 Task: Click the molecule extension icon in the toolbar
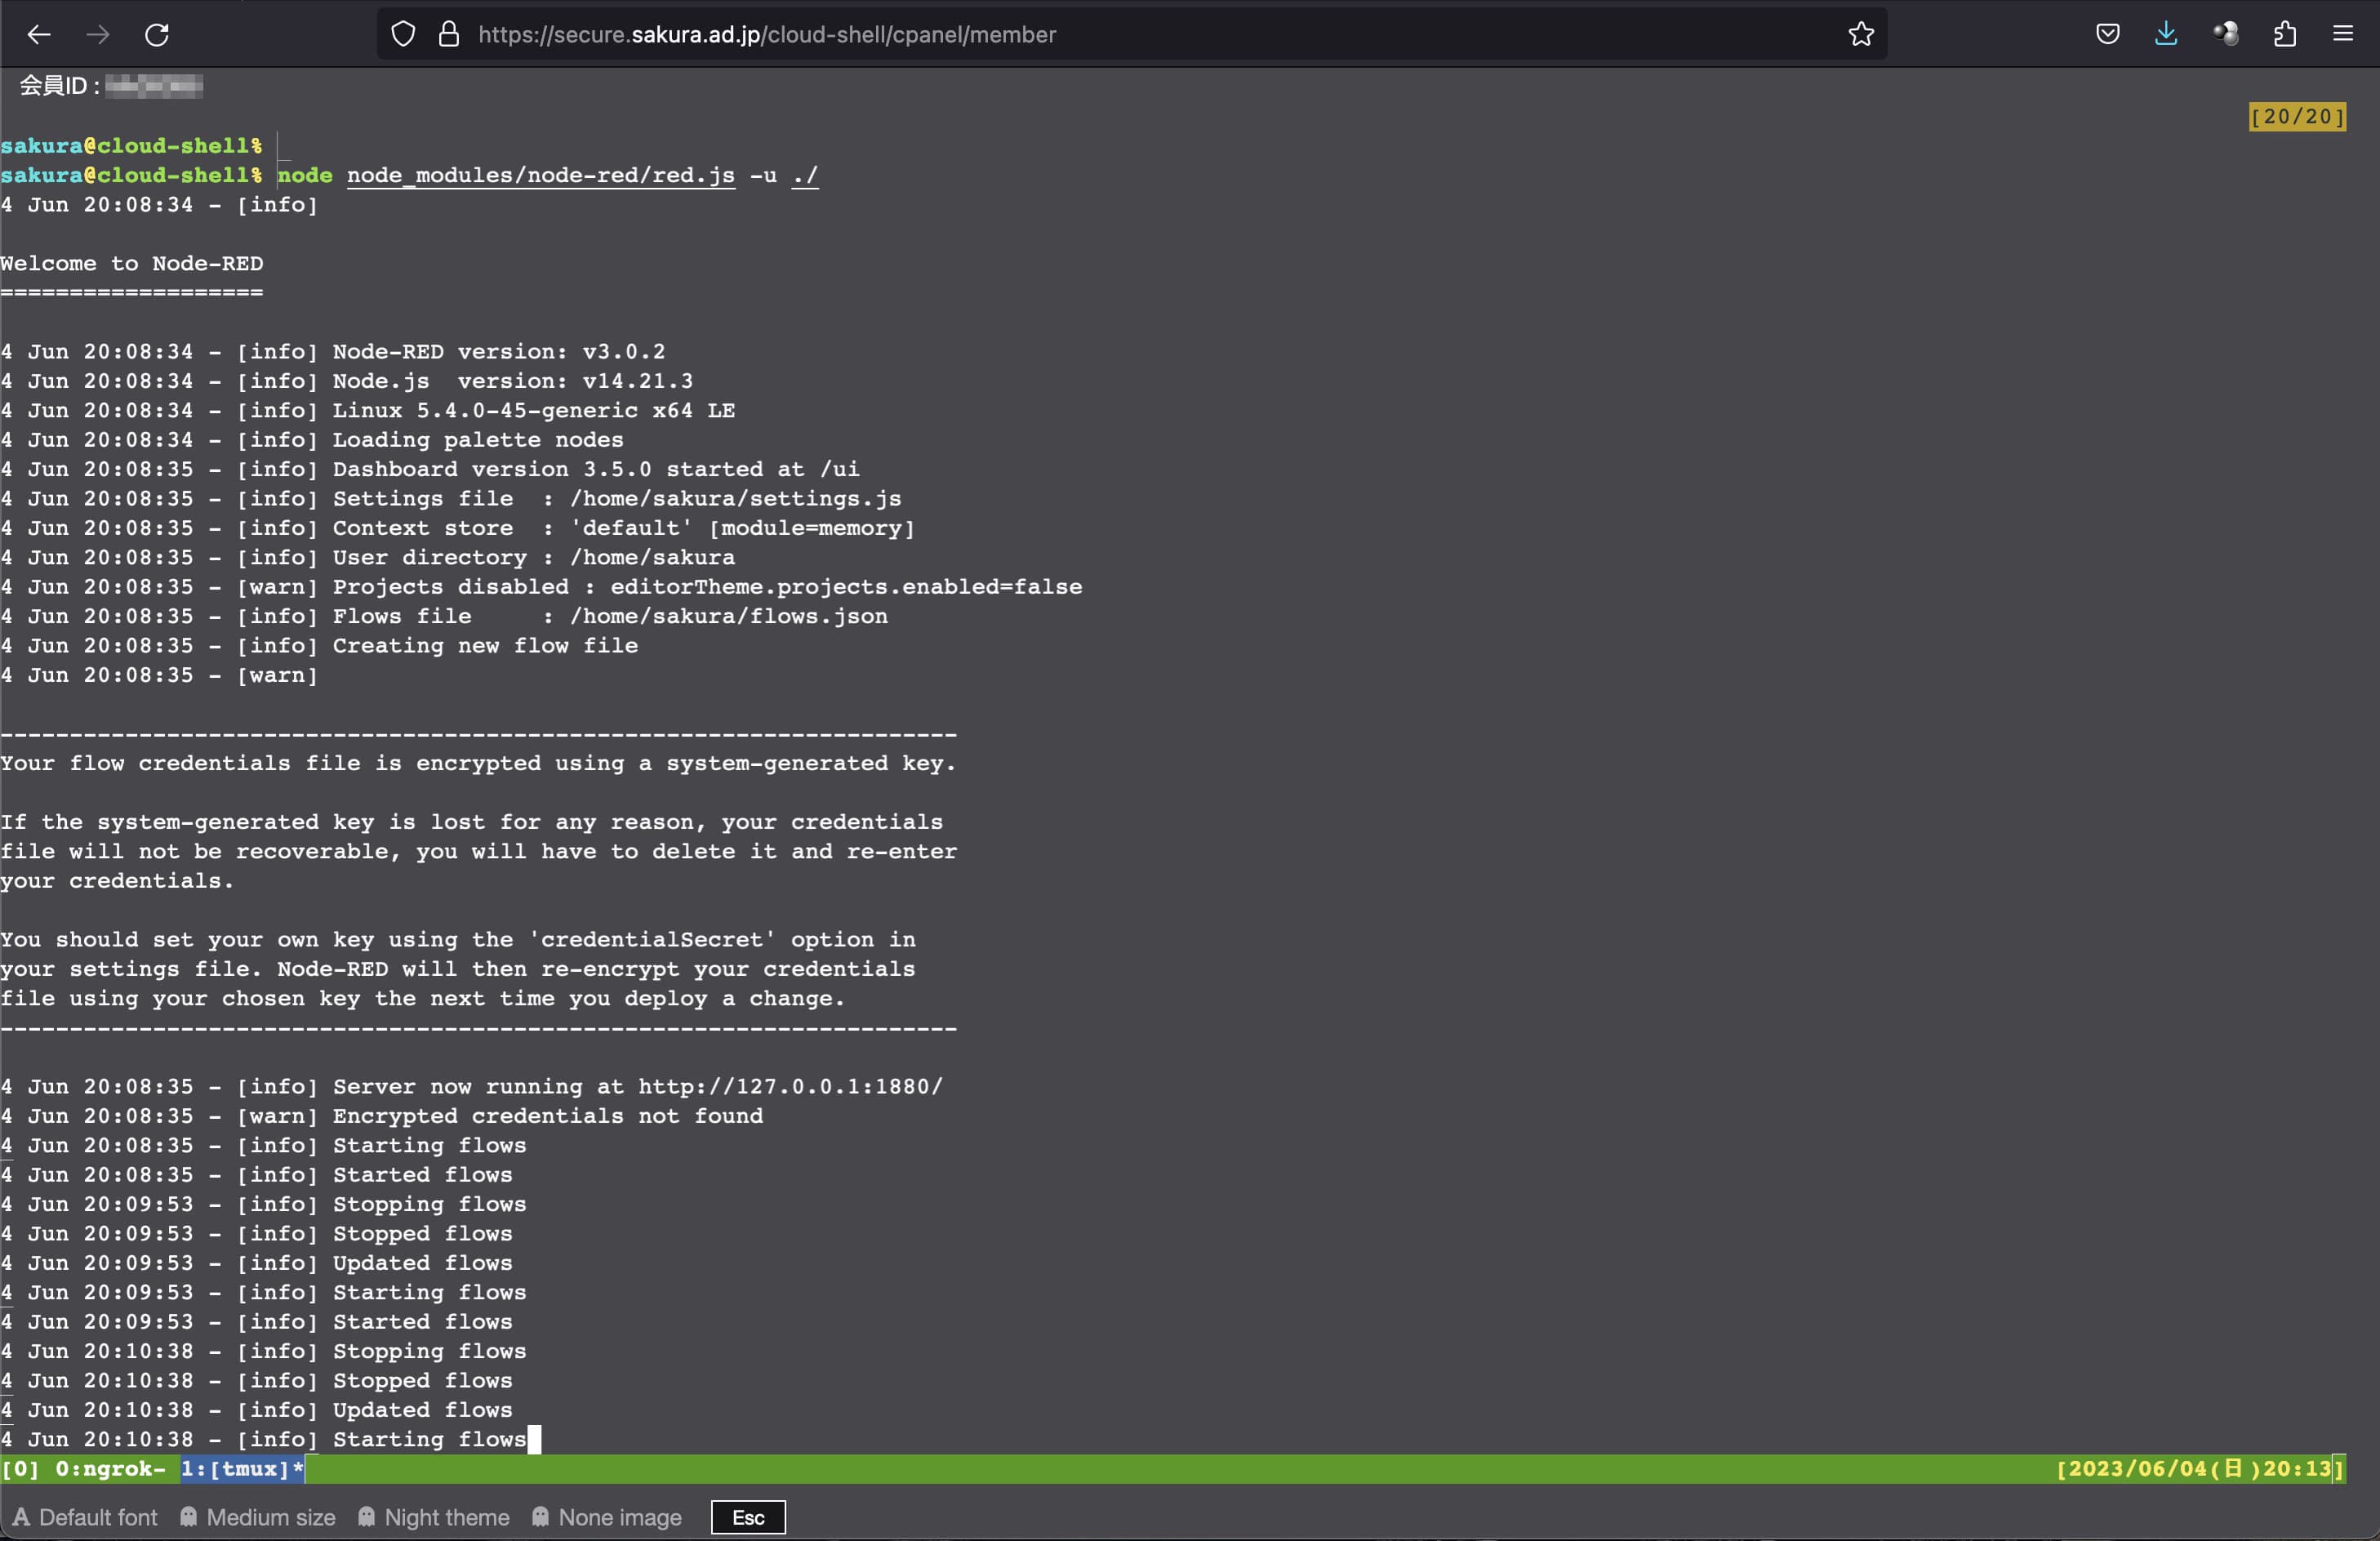click(x=2225, y=34)
